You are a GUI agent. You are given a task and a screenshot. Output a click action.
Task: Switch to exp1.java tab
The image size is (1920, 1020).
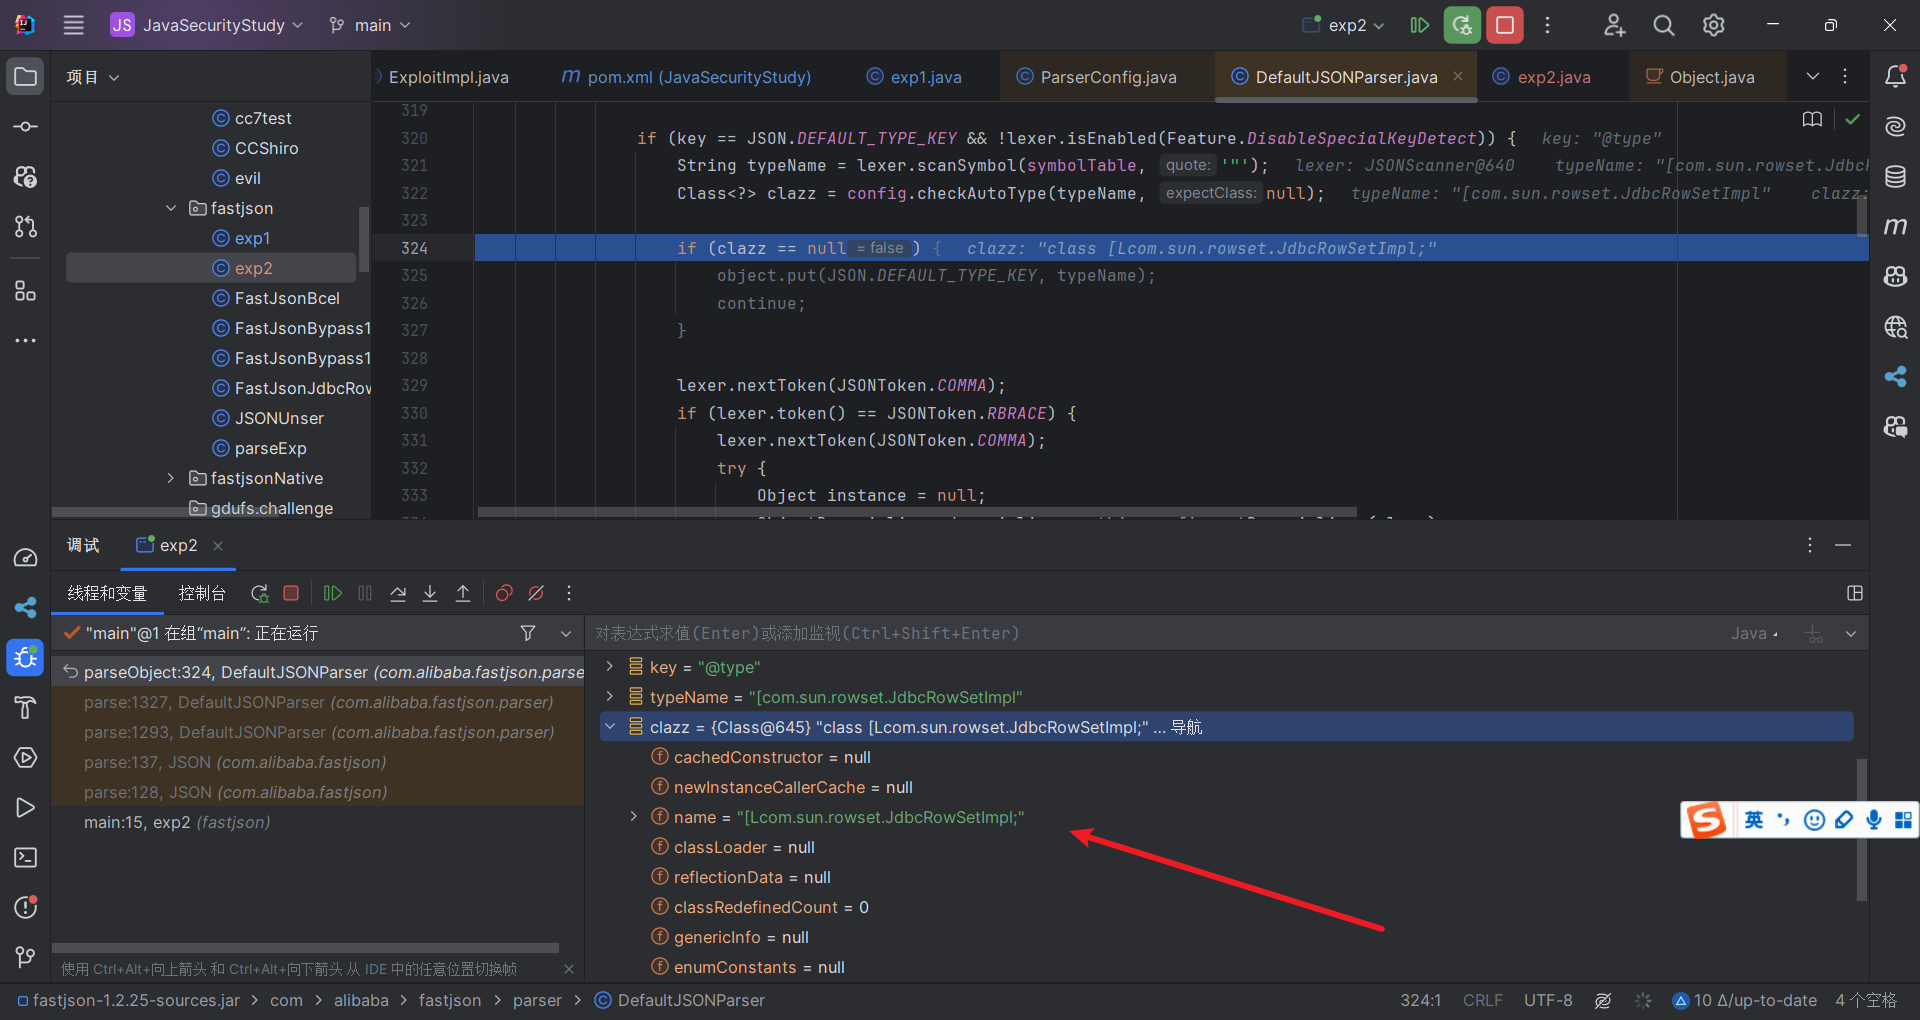pos(914,77)
